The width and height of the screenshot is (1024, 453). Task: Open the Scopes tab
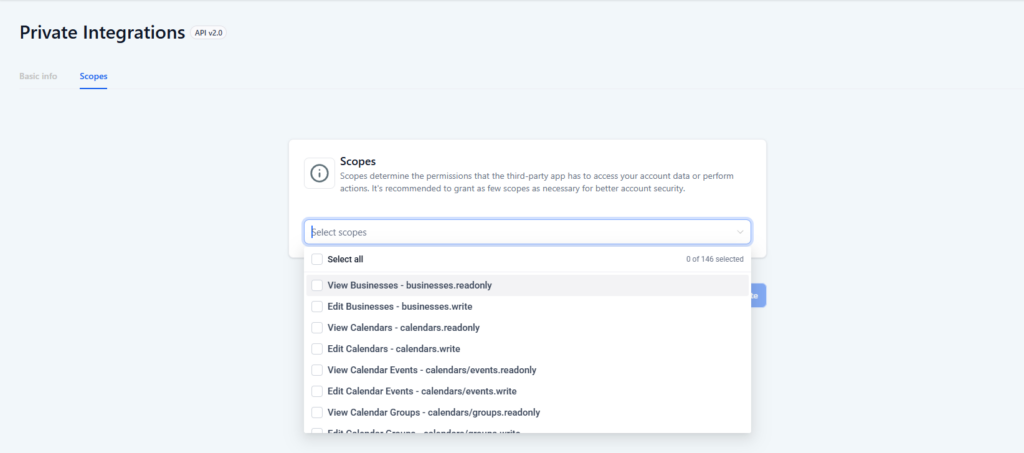pos(93,76)
